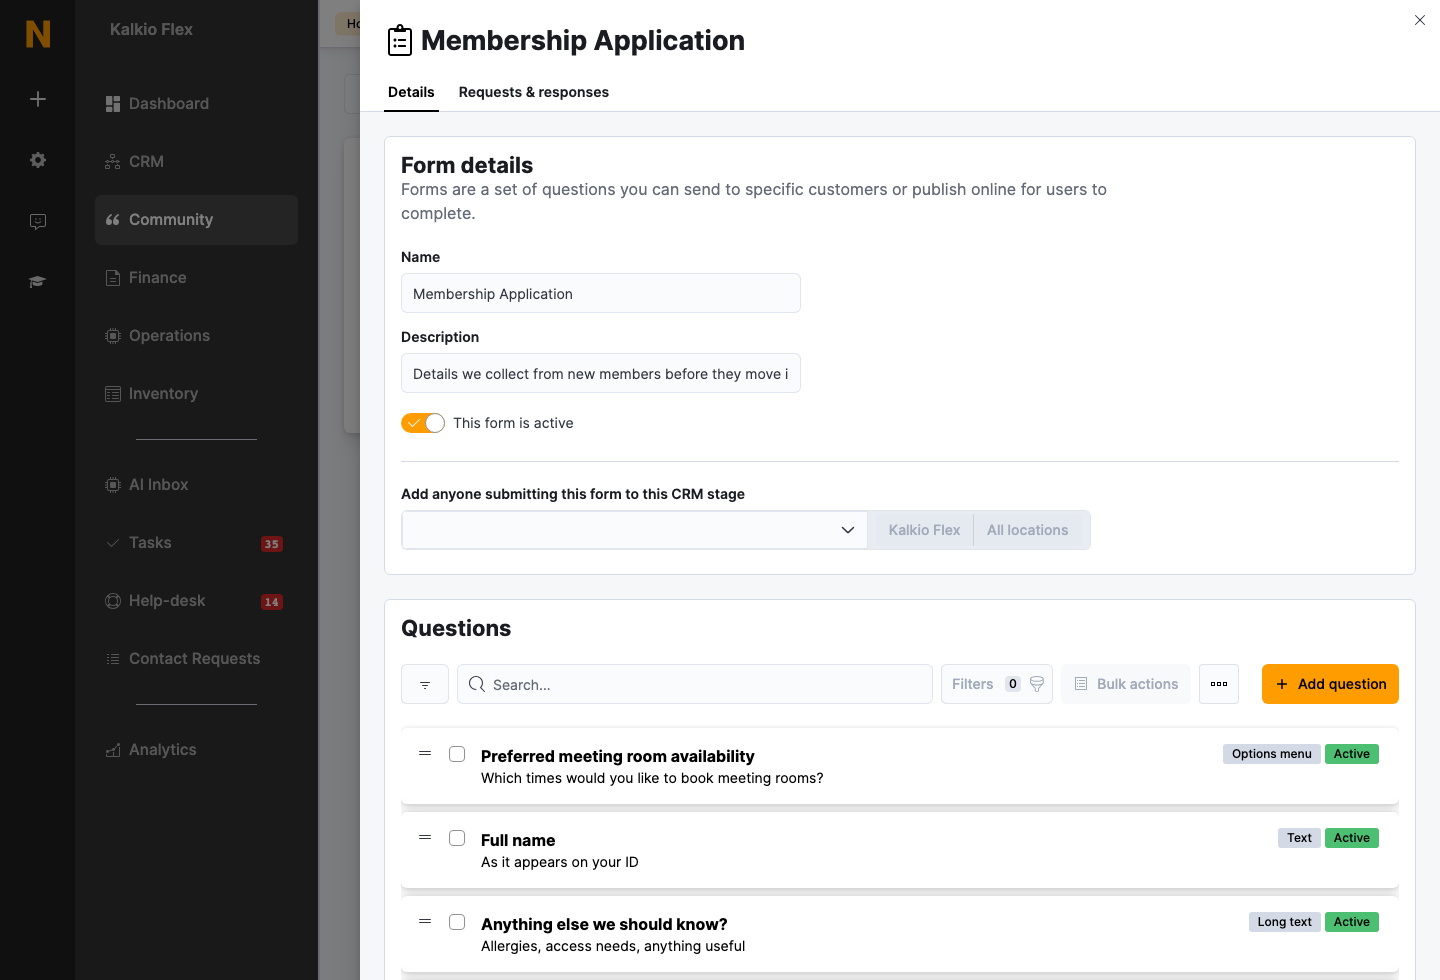The height and width of the screenshot is (980, 1440).
Task: Open AI Inbox in the sidebar
Action: point(196,485)
